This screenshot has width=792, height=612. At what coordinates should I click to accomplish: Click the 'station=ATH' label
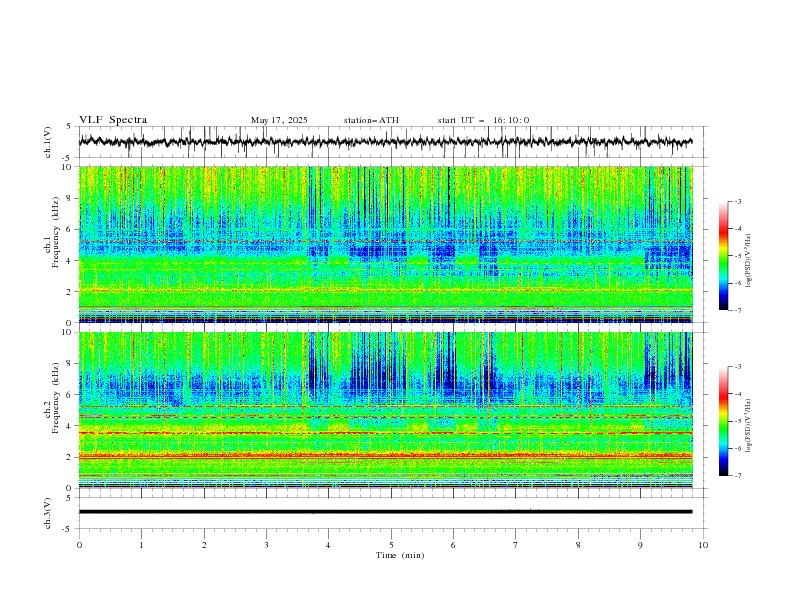pyautogui.click(x=371, y=120)
